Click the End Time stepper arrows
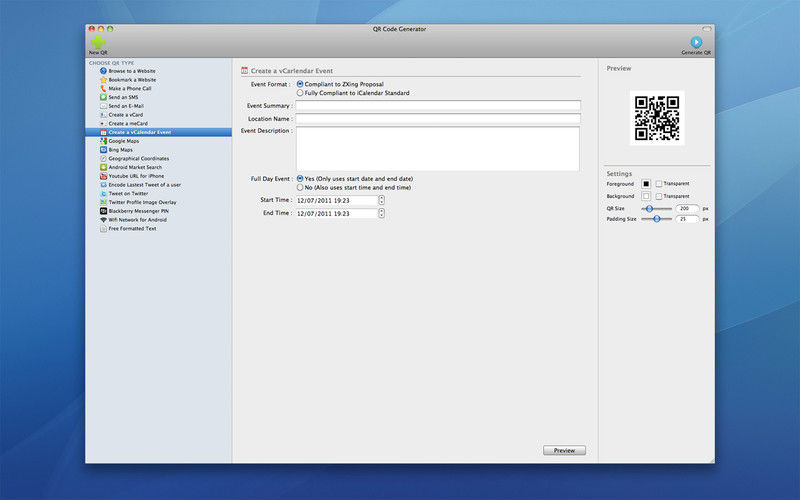This screenshot has height=500, width=800. (x=381, y=213)
